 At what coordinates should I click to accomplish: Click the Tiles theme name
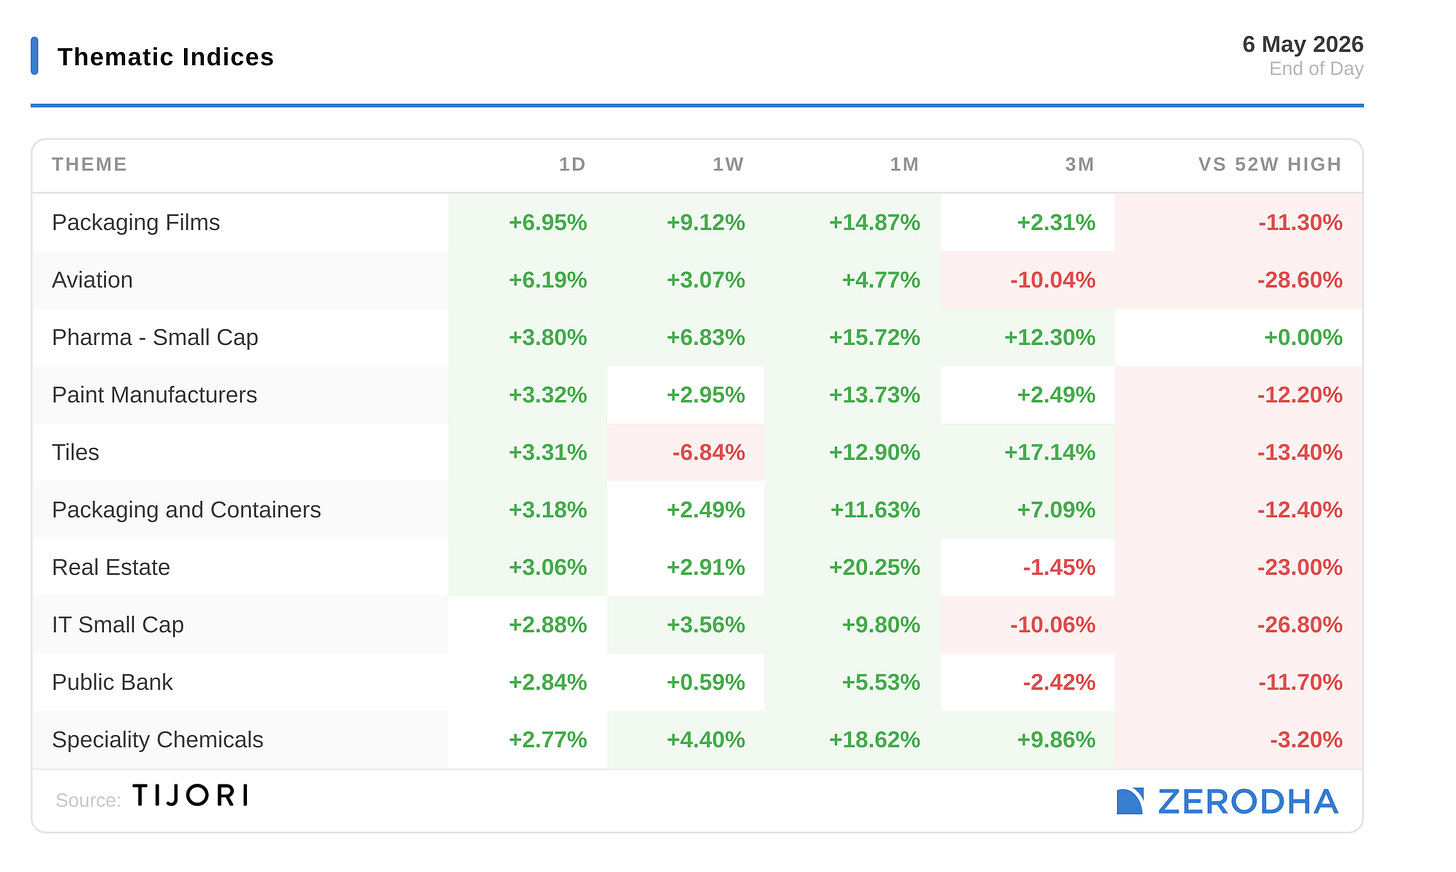[75, 453]
